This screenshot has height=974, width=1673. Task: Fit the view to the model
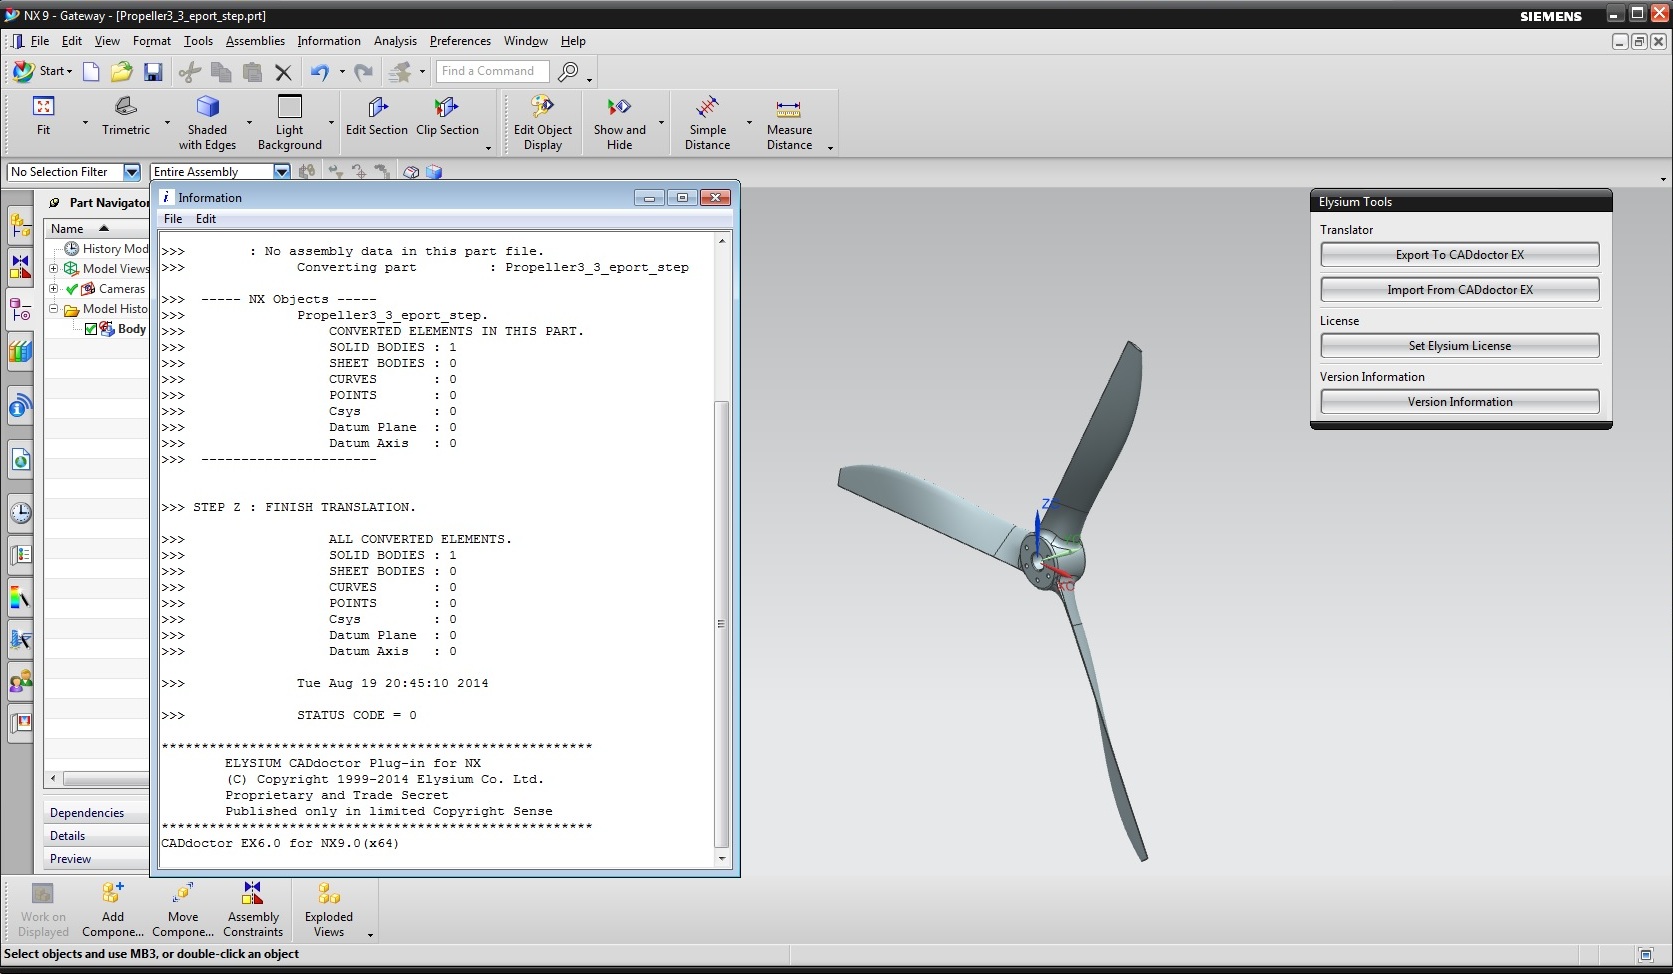(x=43, y=116)
